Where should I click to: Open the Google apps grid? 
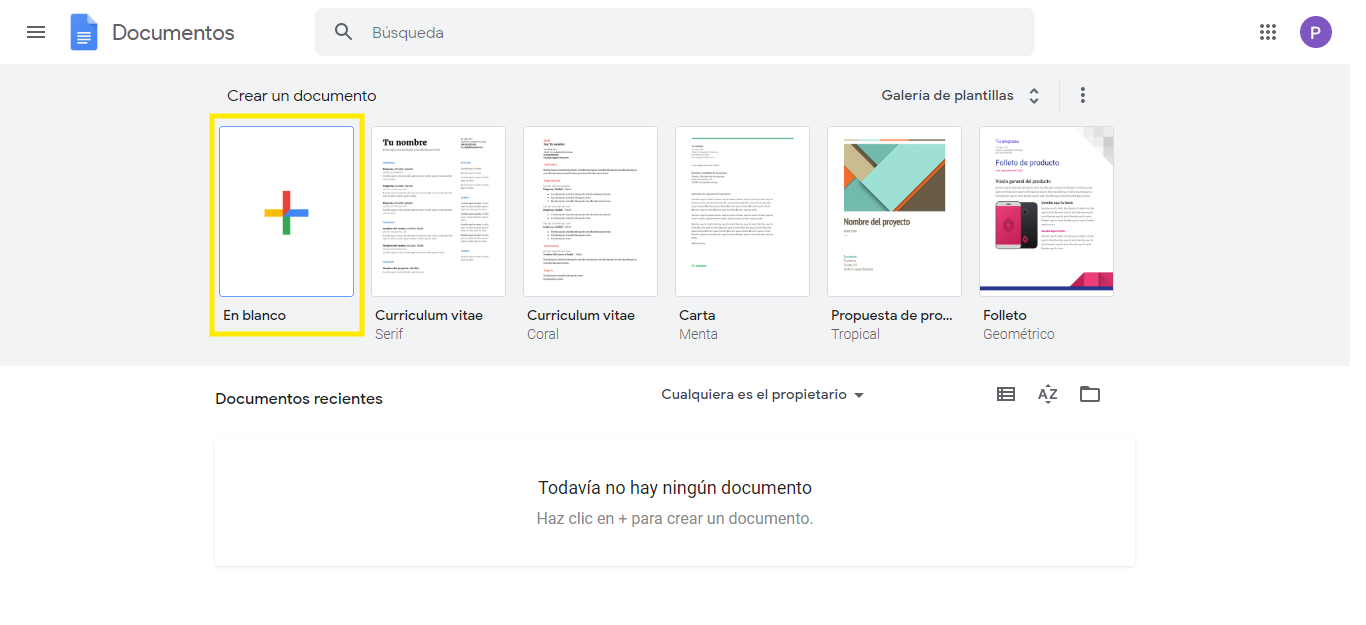(x=1268, y=32)
